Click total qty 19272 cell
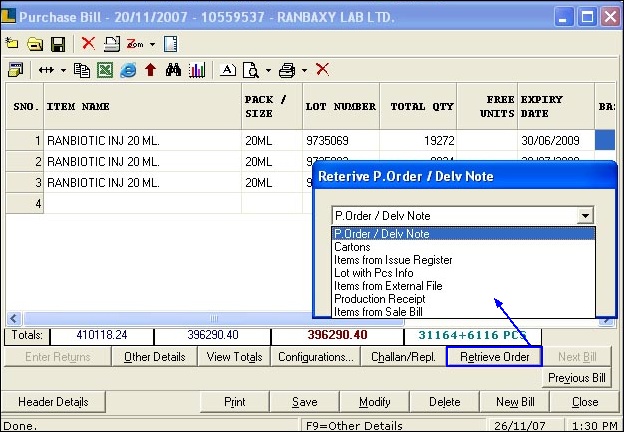The height and width of the screenshot is (432, 624). (418, 140)
